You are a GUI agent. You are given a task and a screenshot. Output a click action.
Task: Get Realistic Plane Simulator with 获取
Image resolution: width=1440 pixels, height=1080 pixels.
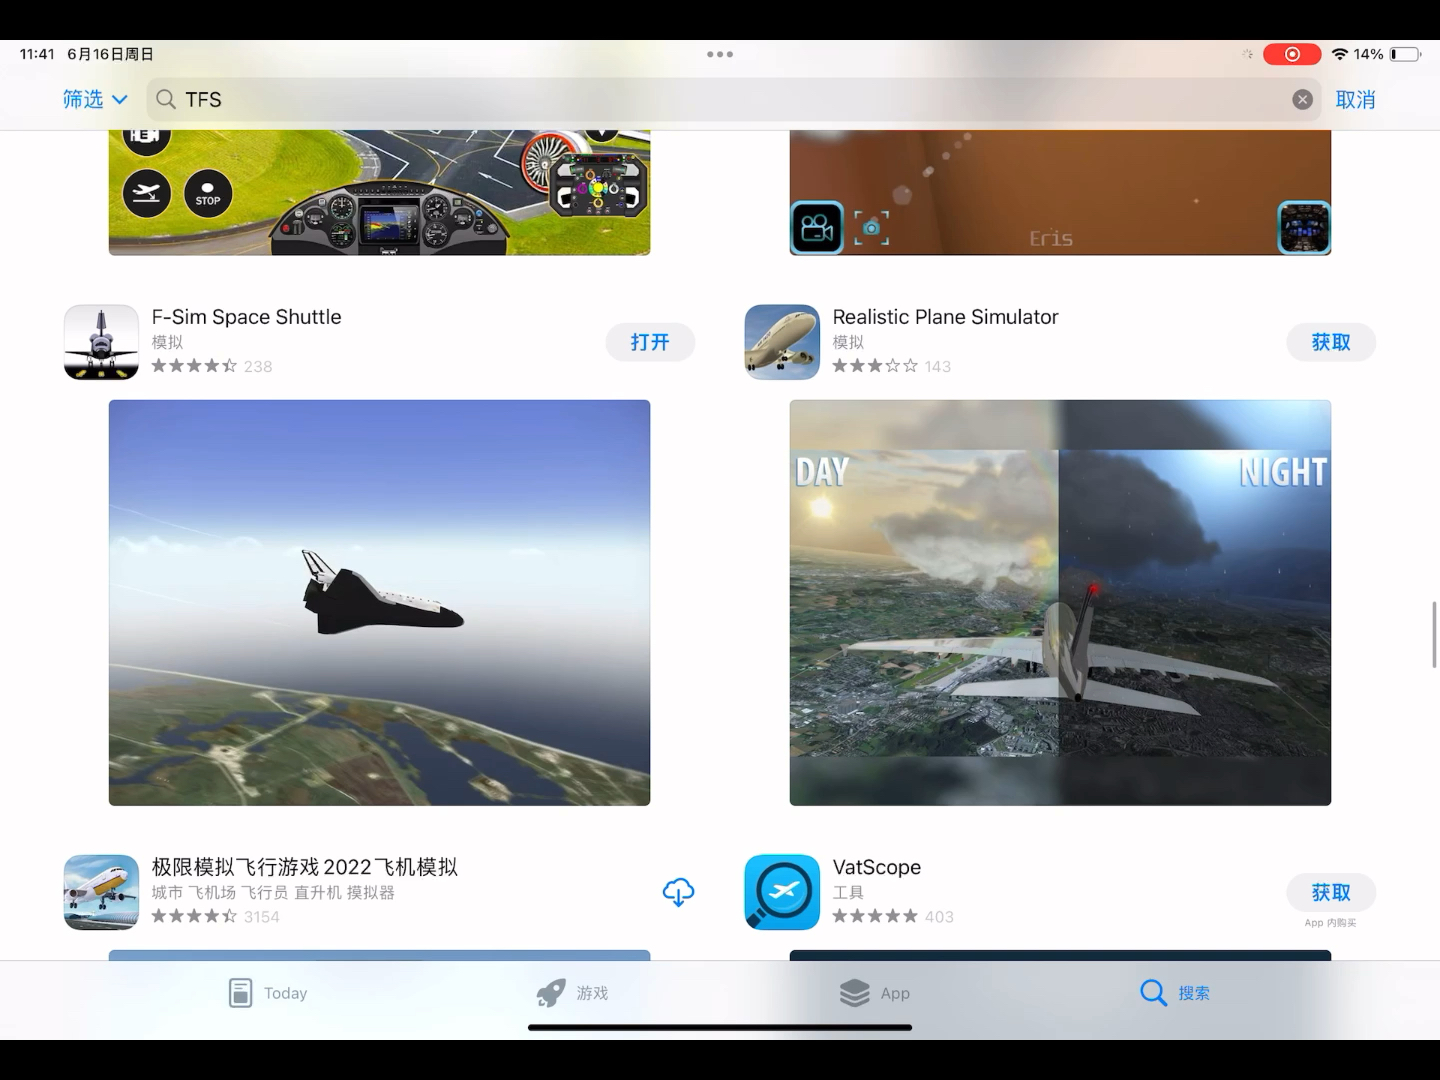click(x=1331, y=342)
